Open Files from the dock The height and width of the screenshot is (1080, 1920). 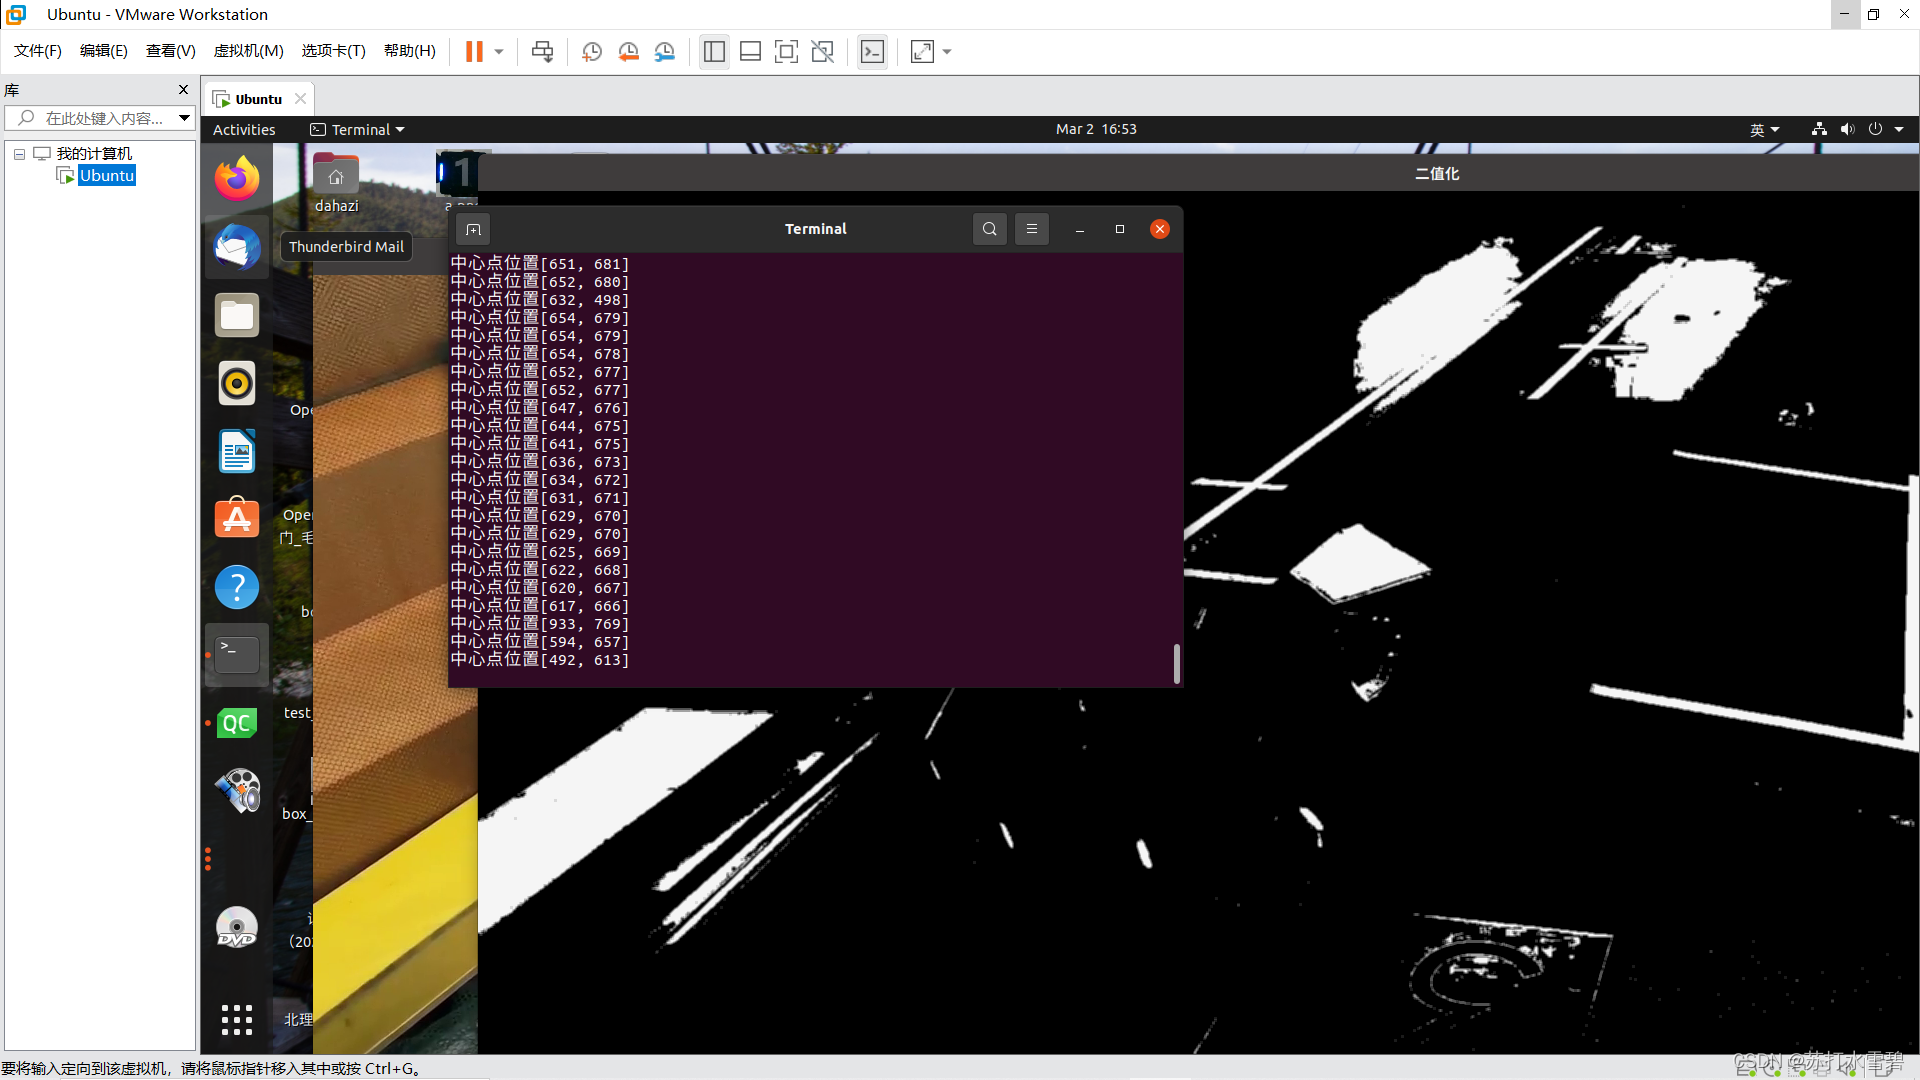(237, 315)
